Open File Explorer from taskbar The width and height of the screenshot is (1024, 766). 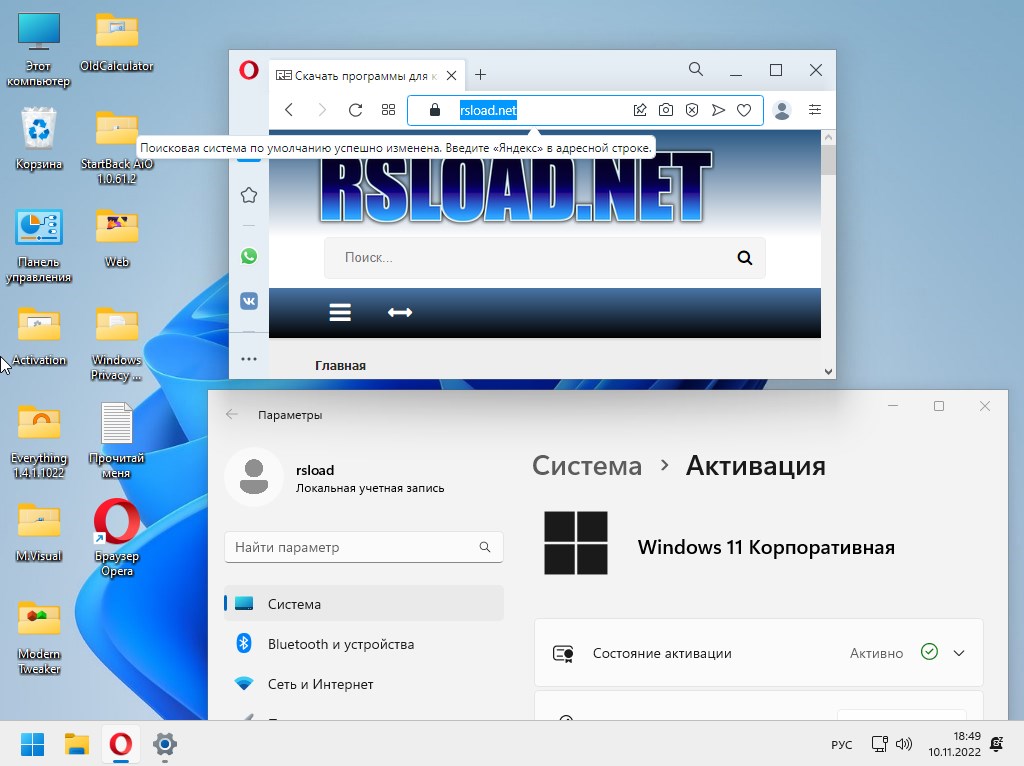pyautogui.click(x=76, y=744)
